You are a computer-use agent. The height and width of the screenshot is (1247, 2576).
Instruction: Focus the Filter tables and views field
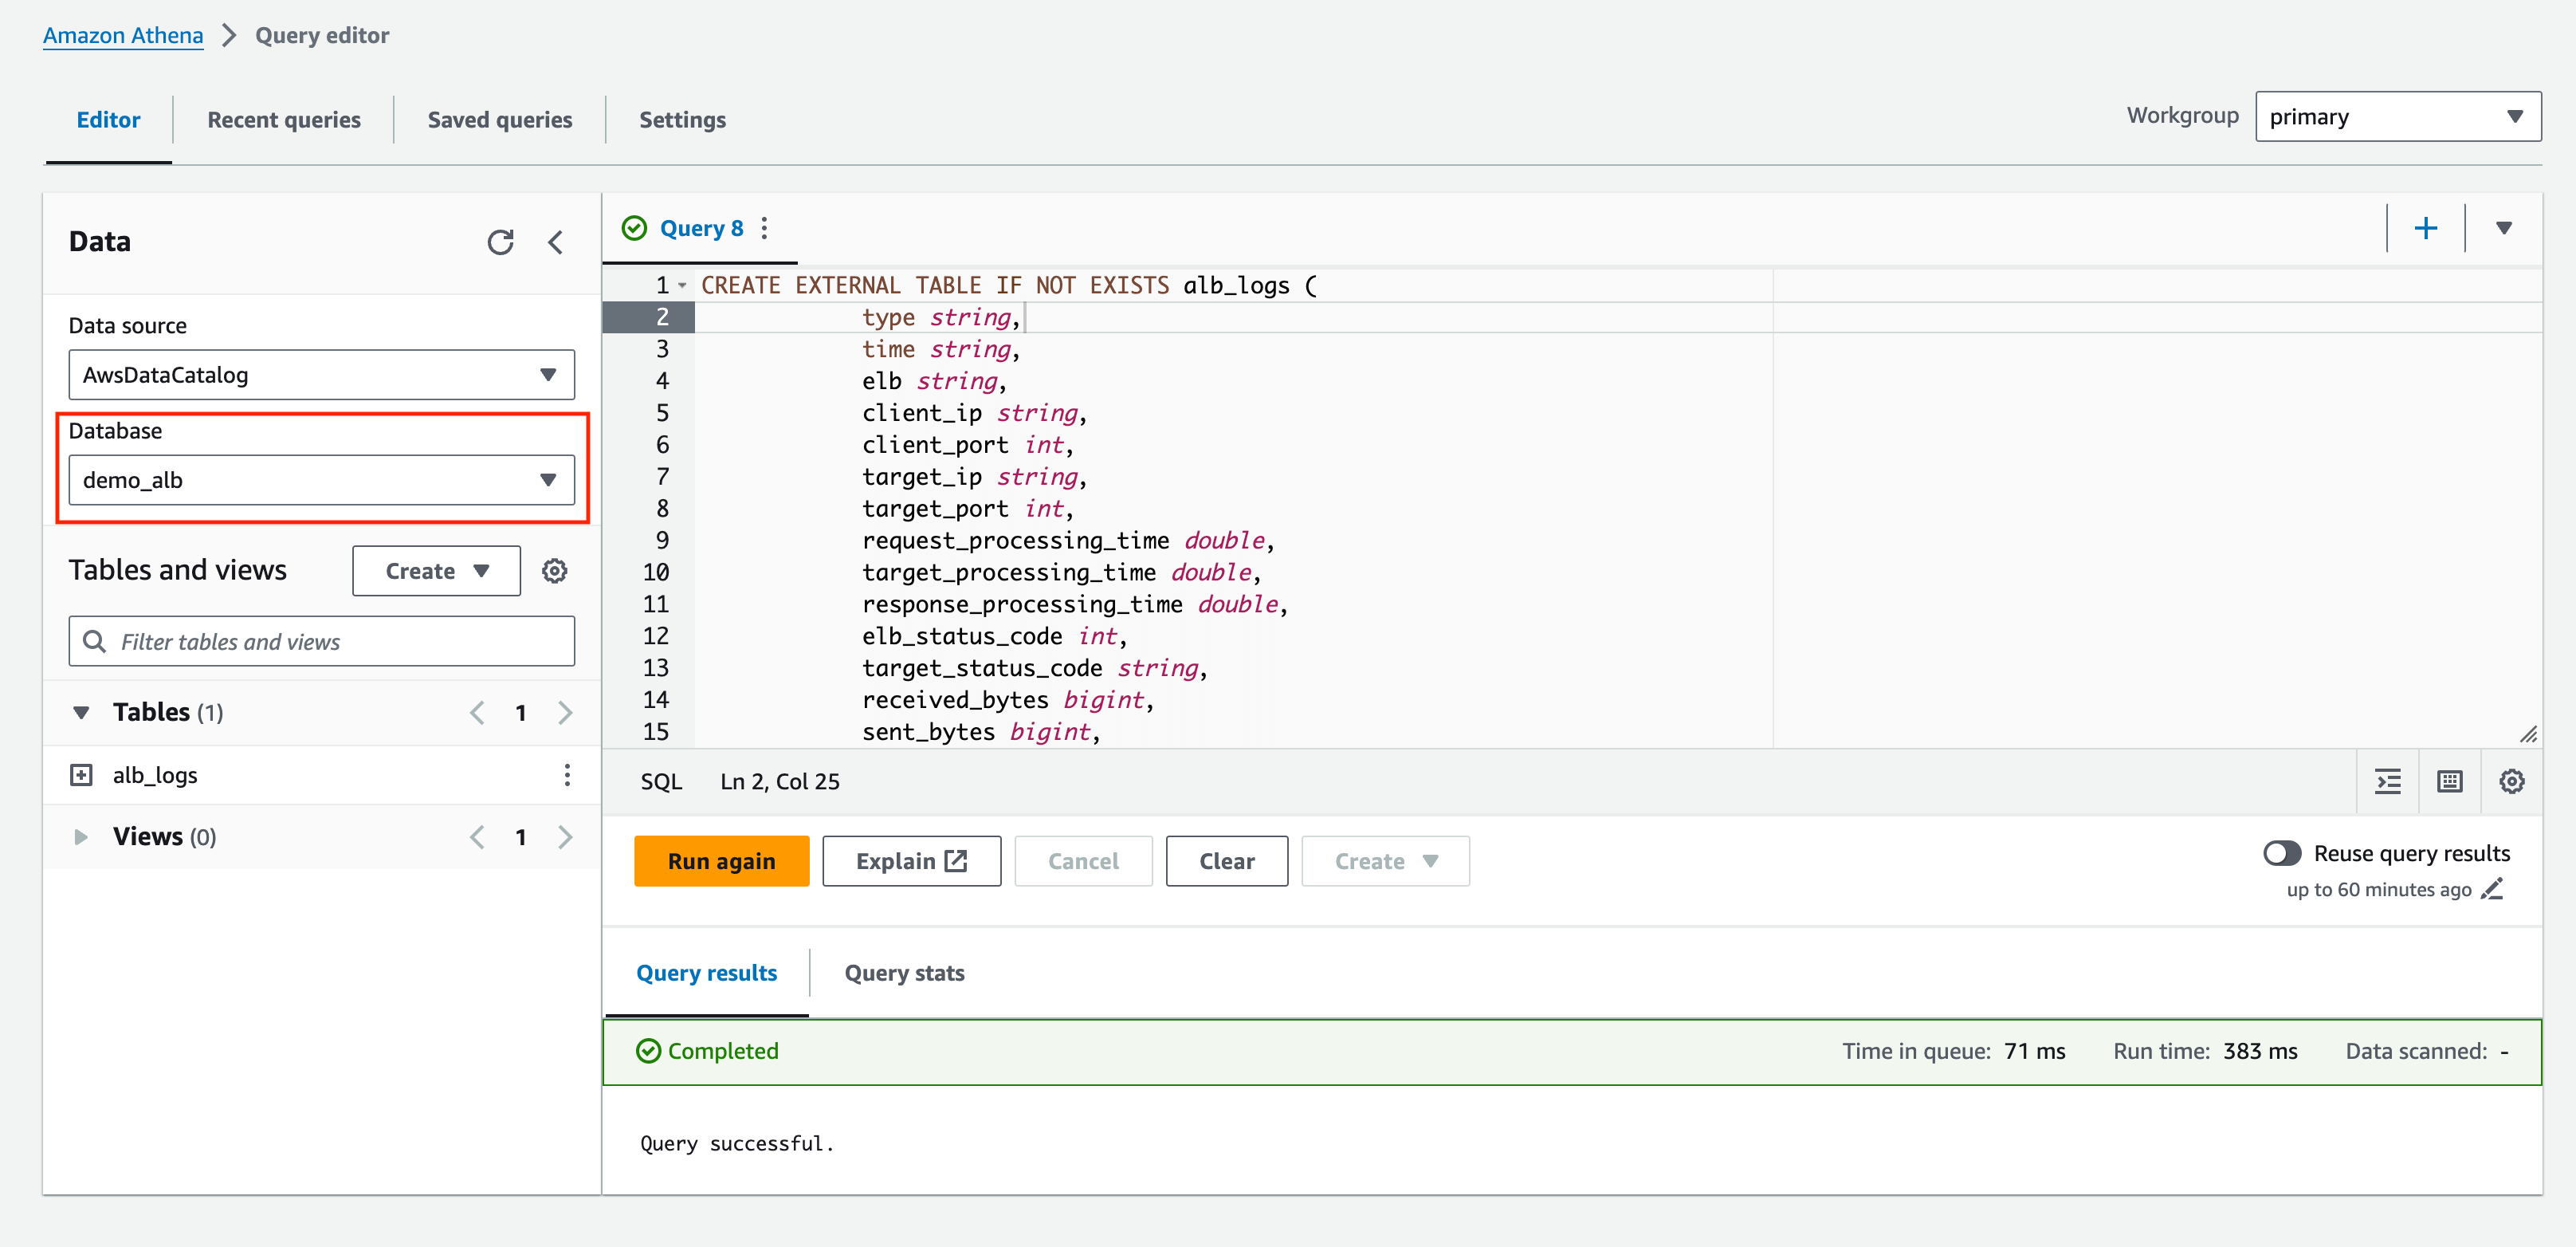[x=322, y=641]
